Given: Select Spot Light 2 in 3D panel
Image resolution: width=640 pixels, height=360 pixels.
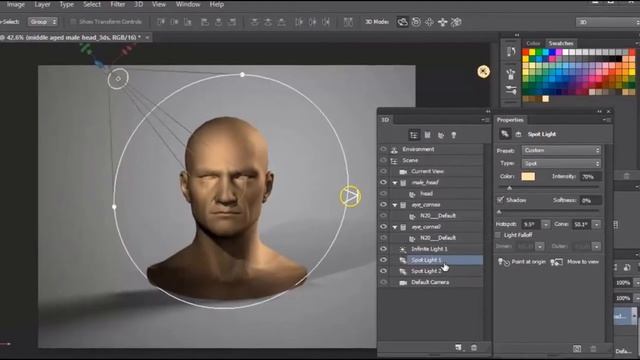Looking at the screenshot, I should (x=426, y=271).
